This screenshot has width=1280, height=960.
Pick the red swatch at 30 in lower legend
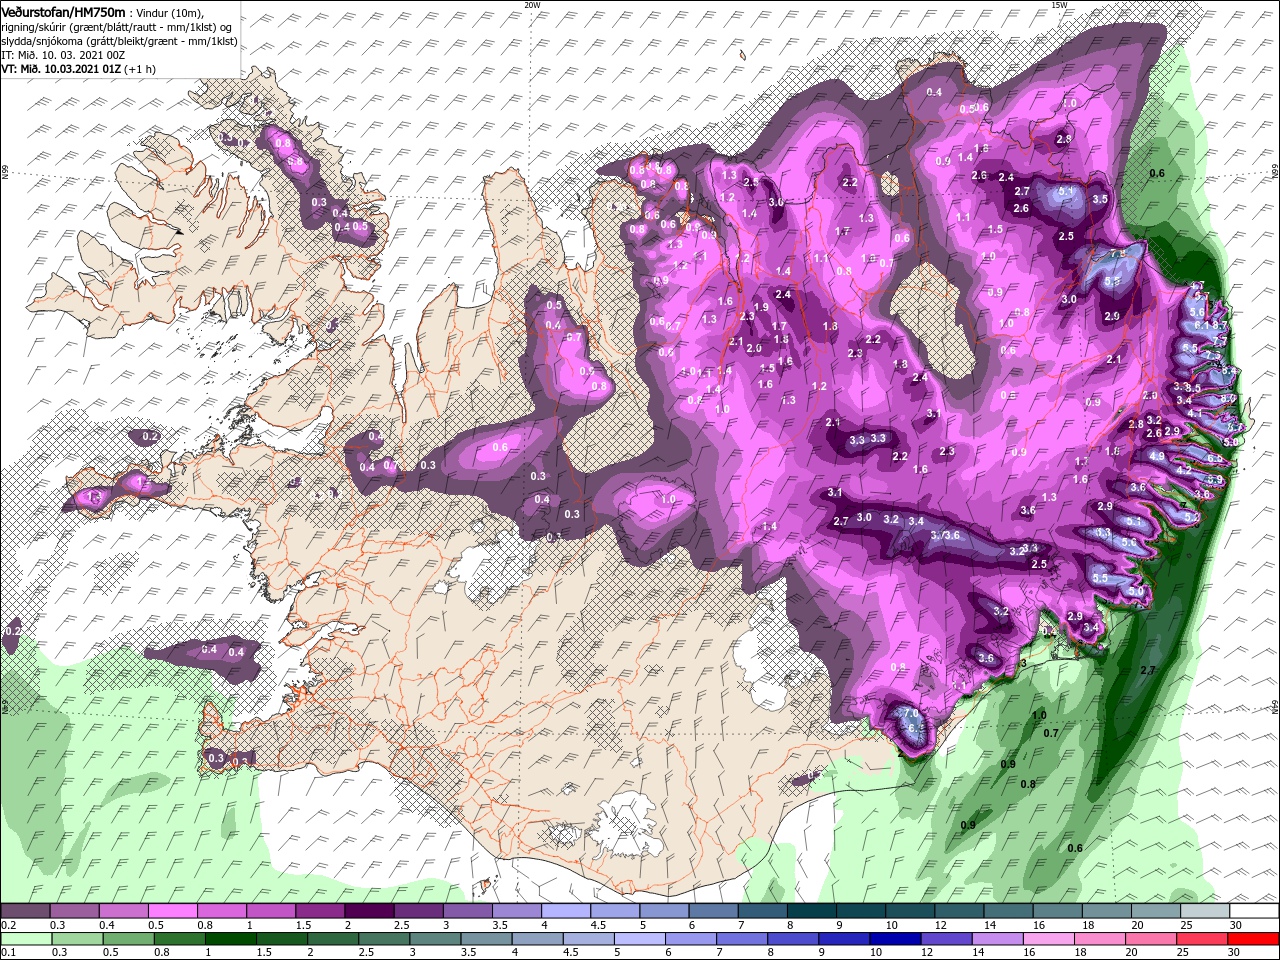tap(1255, 939)
